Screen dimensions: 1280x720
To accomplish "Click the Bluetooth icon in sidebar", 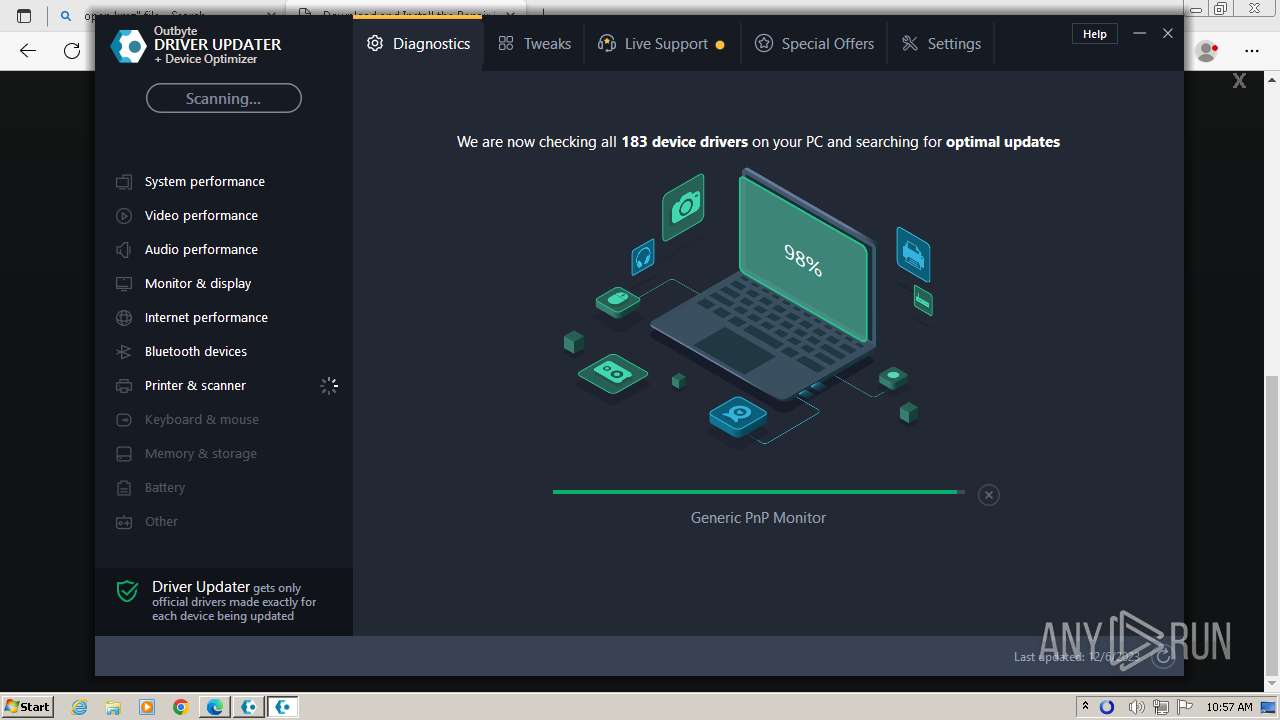I will click(124, 352).
